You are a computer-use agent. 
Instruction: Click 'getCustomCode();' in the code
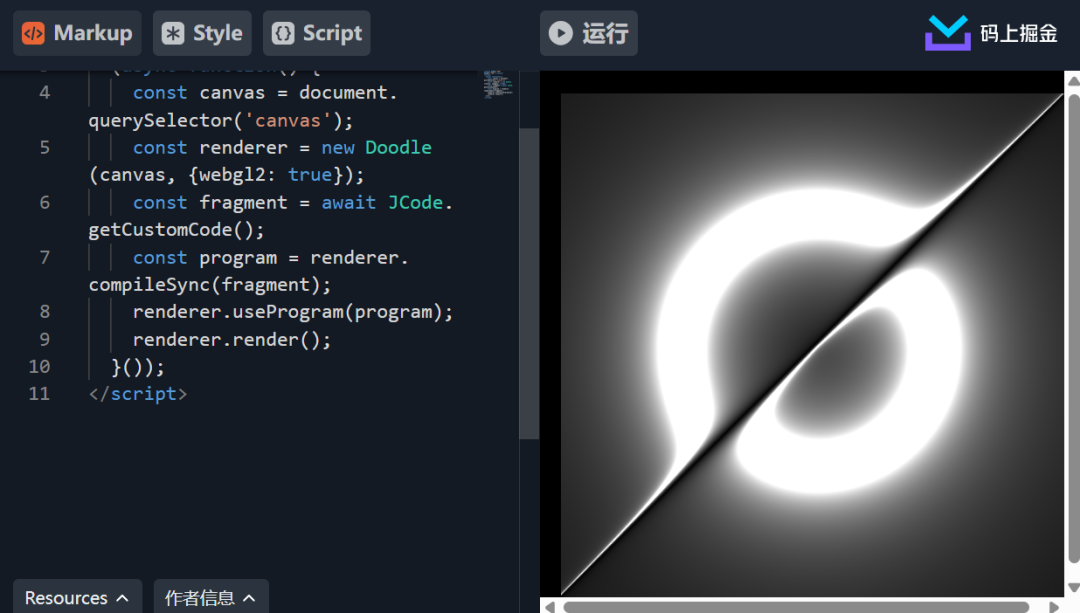(x=176, y=229)
